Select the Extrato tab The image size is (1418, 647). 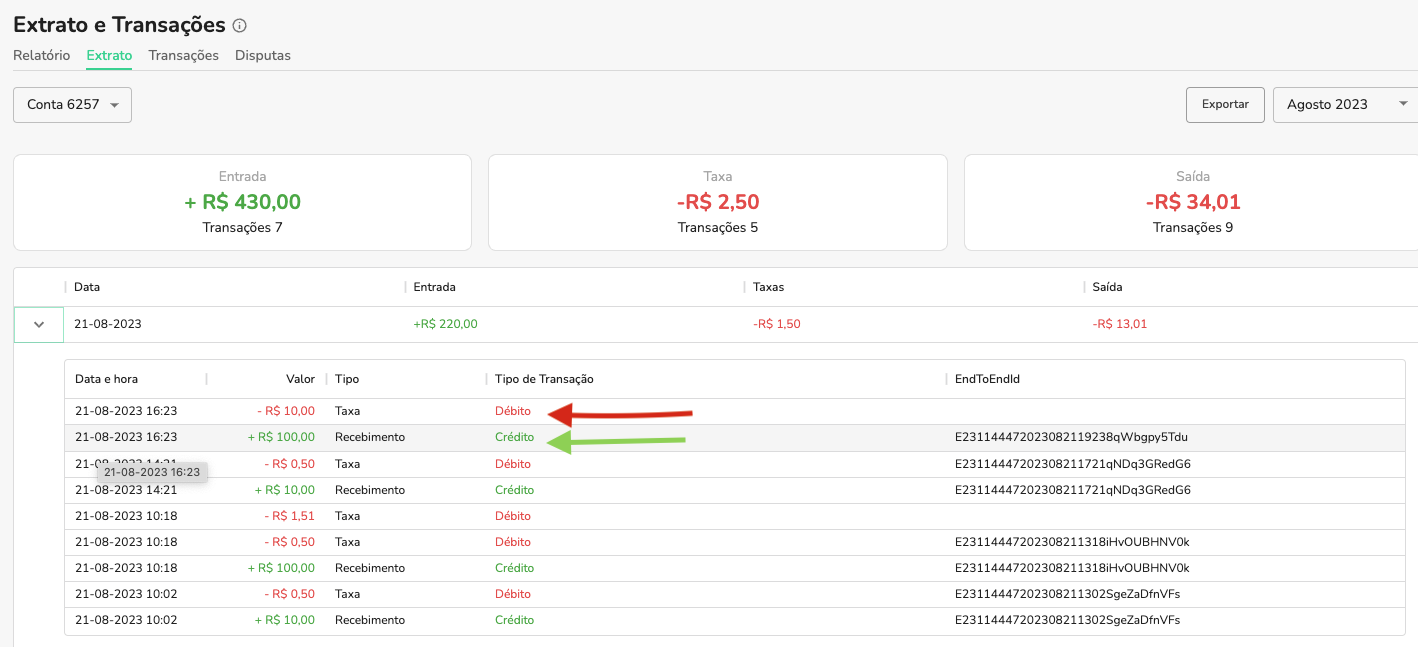pyautogui.click(x=109, y=56)
